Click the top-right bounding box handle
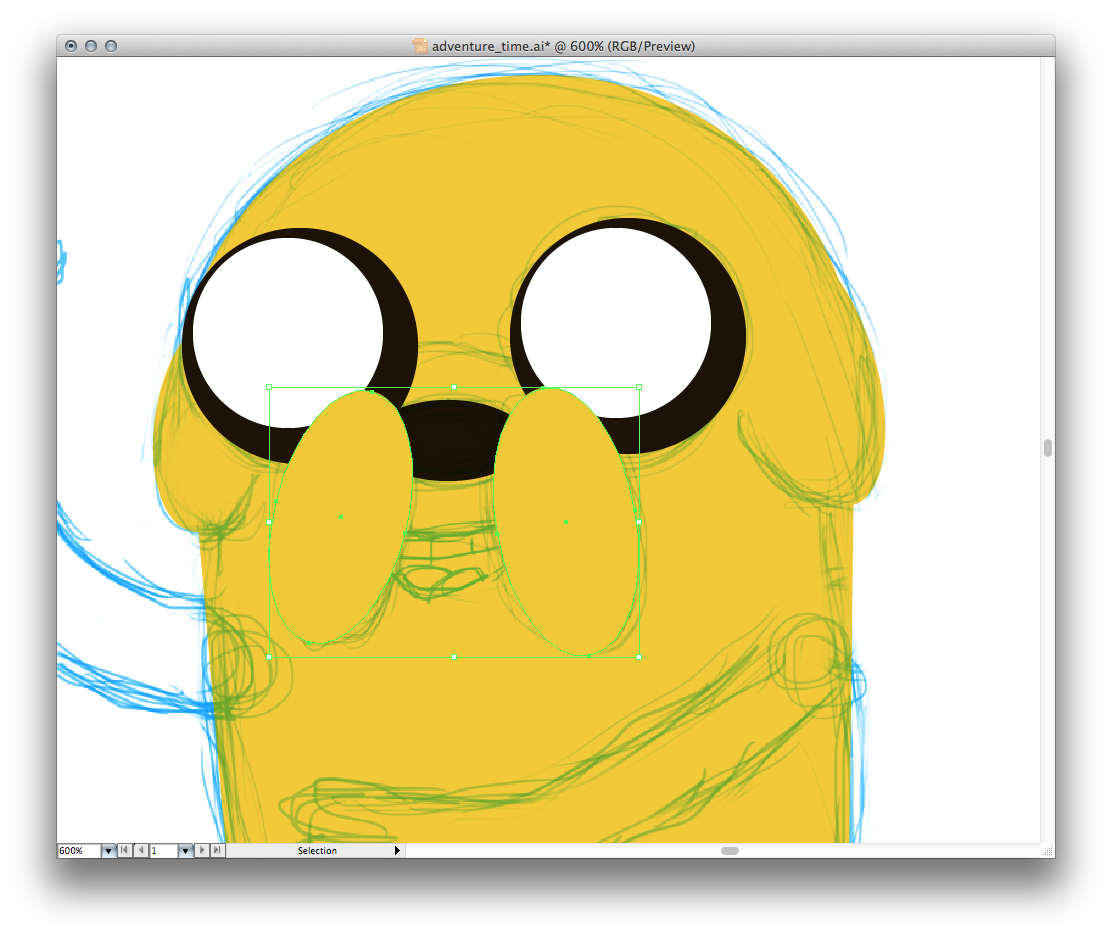This screenshot has height=937, width=1112. (639, 387)
